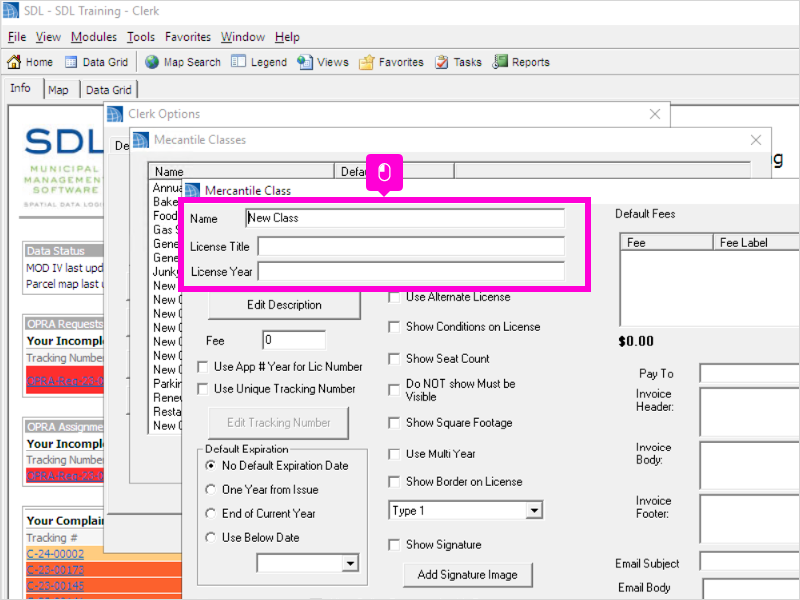Open the Modules menu
The image size is (800, 600).
click(x=93, y=37)
